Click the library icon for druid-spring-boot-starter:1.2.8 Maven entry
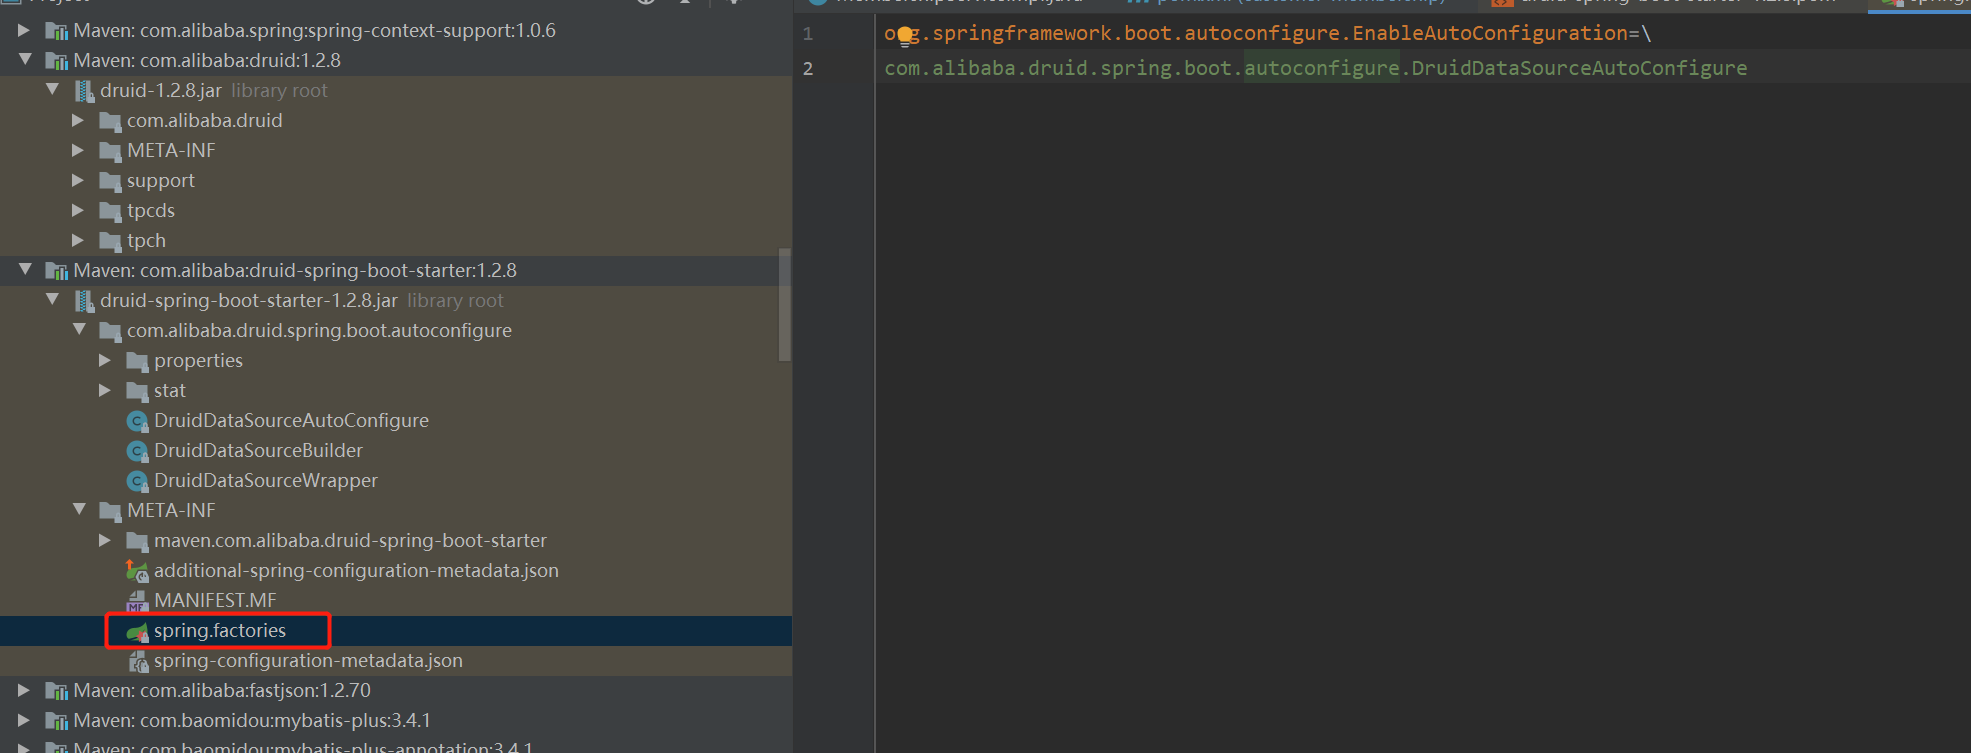 click(57, 271)
